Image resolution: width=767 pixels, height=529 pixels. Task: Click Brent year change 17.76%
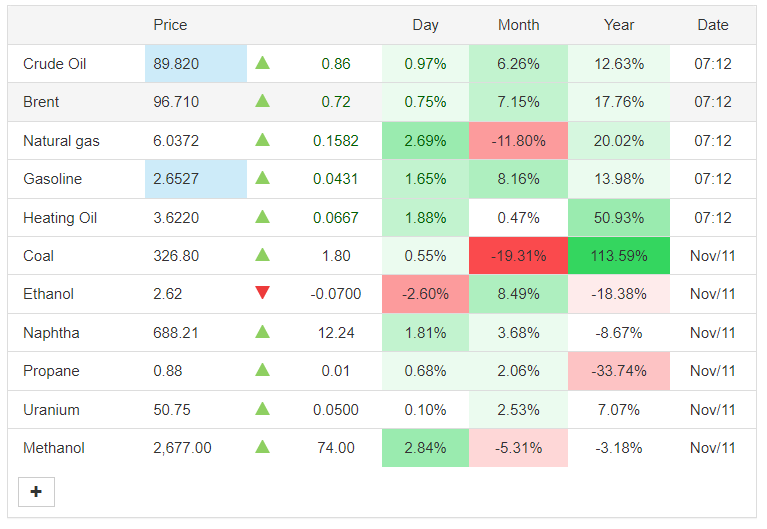[619, 102]
